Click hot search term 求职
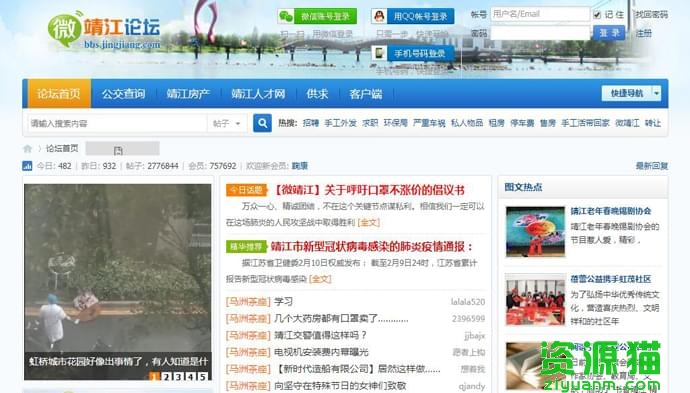 point(370,123)
